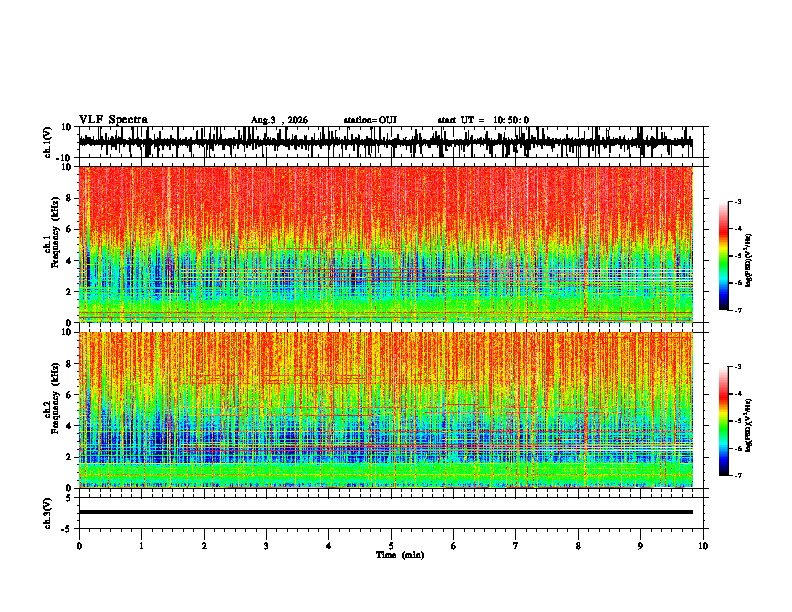Click the 10 minute tick label on time axis
Viewport: 792px width, 612px height.
click(703, 546)
